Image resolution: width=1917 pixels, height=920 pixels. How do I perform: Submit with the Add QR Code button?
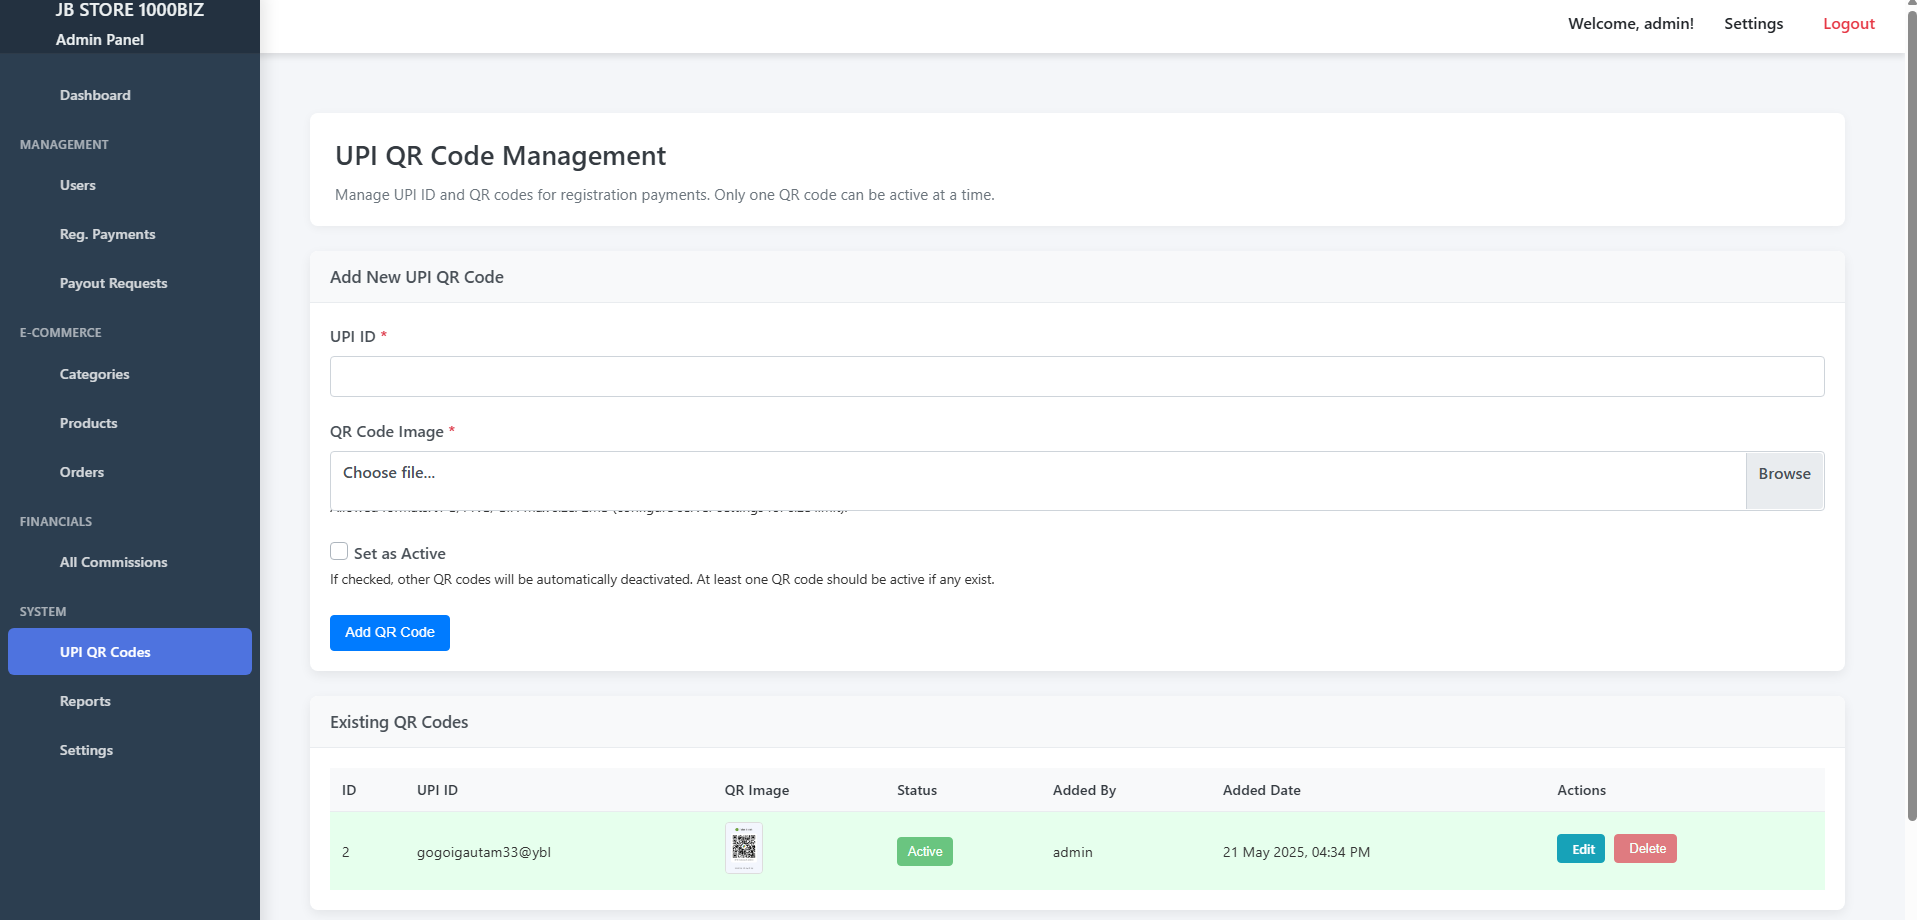point(389,633)
